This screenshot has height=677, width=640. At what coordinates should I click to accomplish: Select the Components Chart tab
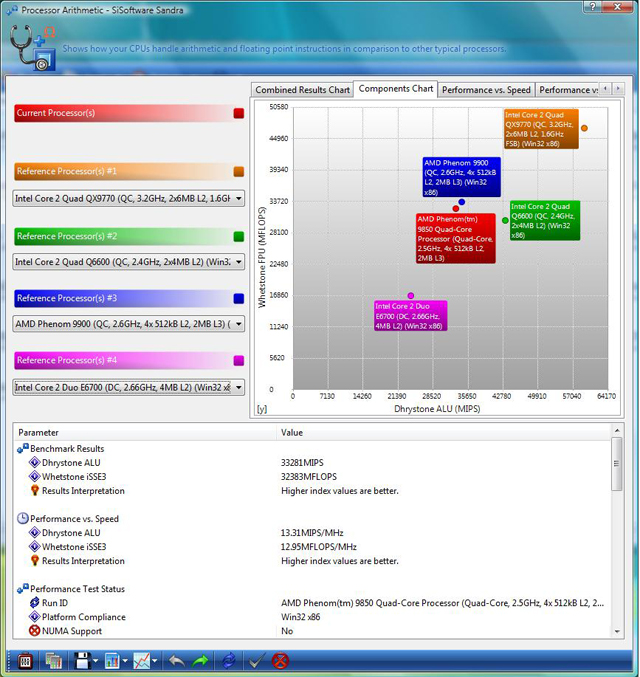(396, 89)
